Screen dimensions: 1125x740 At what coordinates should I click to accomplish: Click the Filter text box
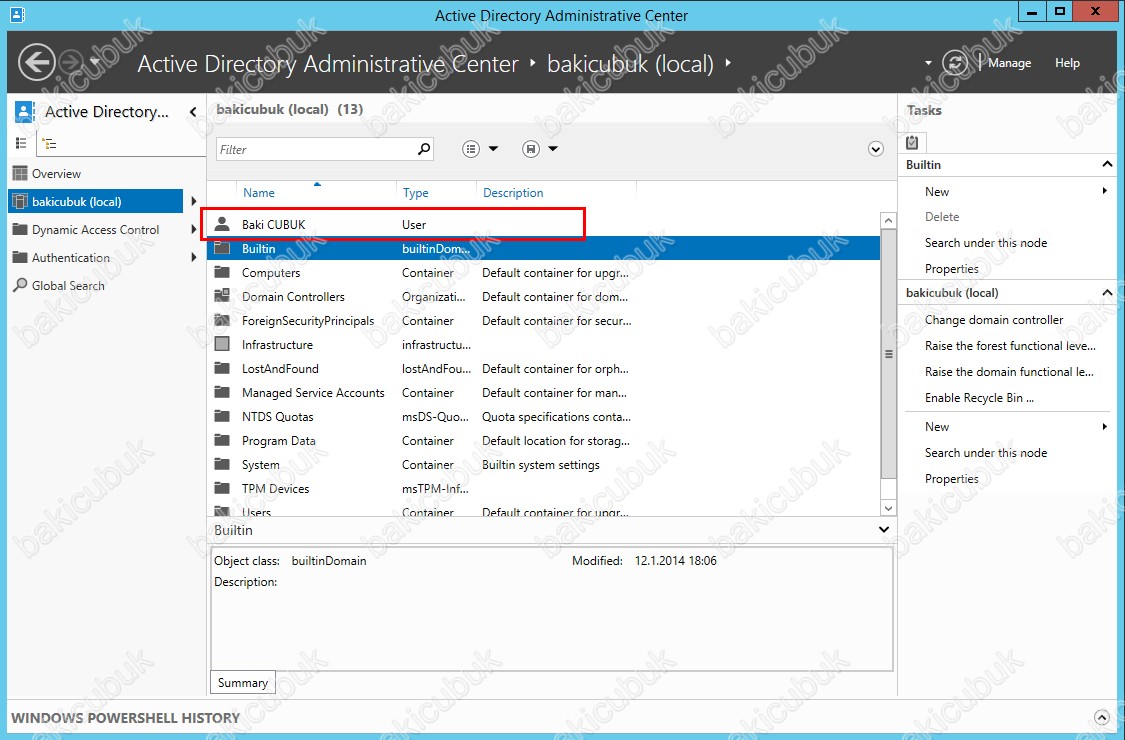coord(316,149)
